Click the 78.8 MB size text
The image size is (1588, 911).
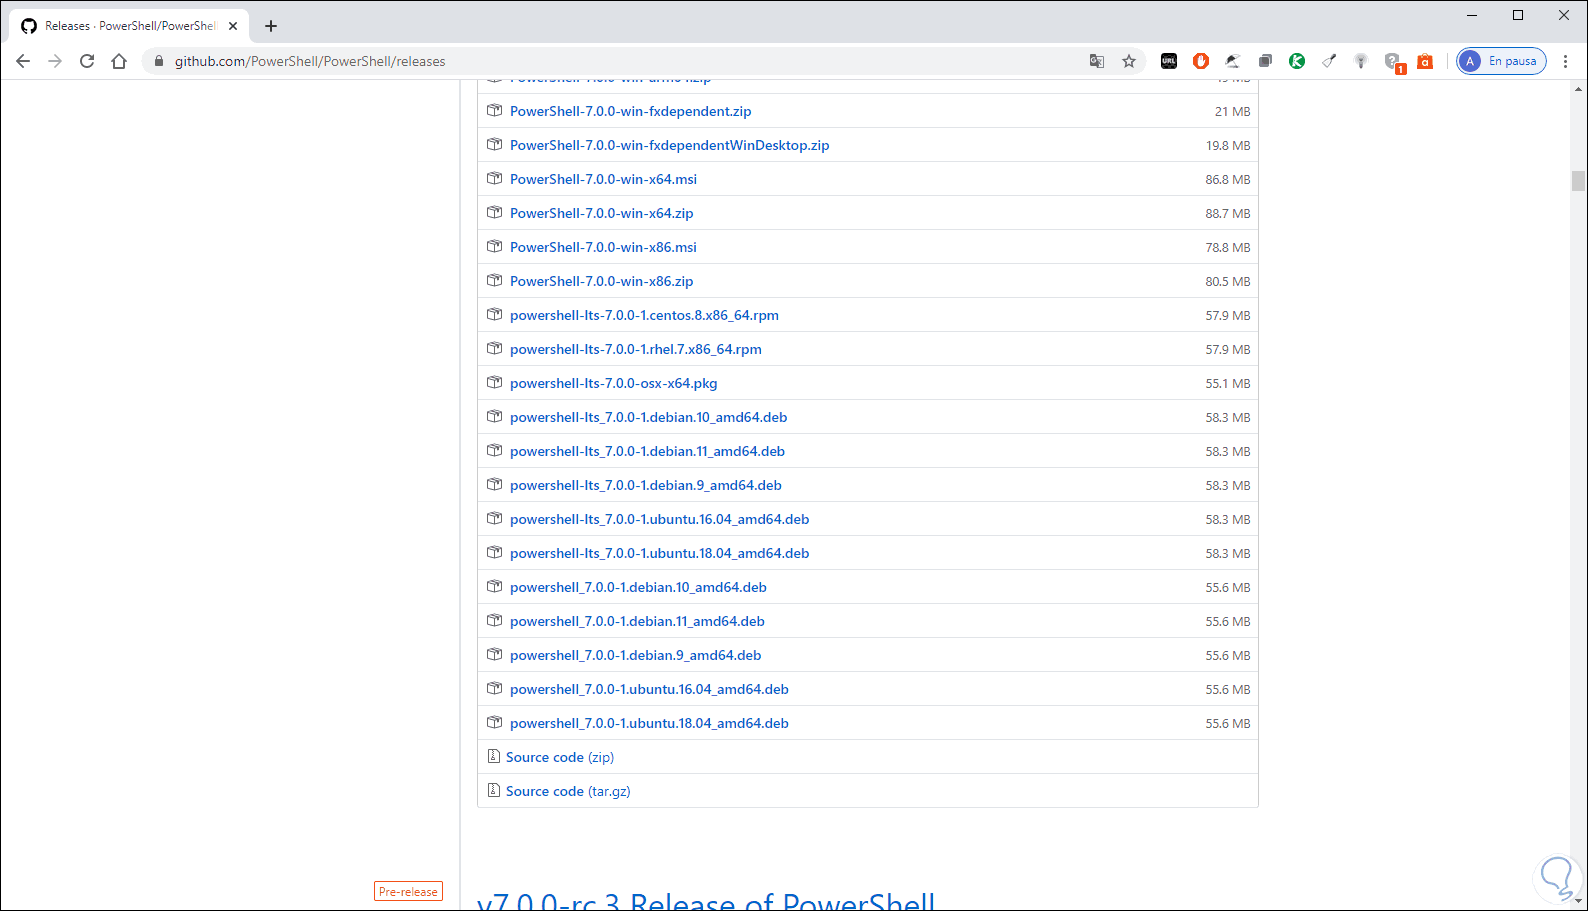(x=1228, y=247)
